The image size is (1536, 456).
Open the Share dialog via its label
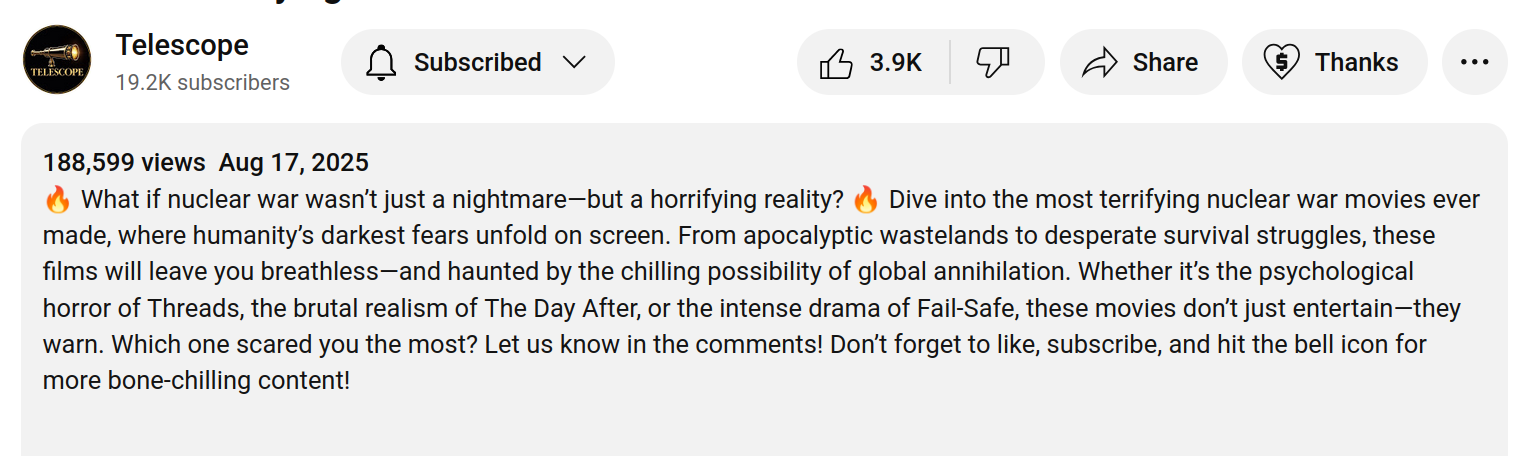(x=1165, y=62)
